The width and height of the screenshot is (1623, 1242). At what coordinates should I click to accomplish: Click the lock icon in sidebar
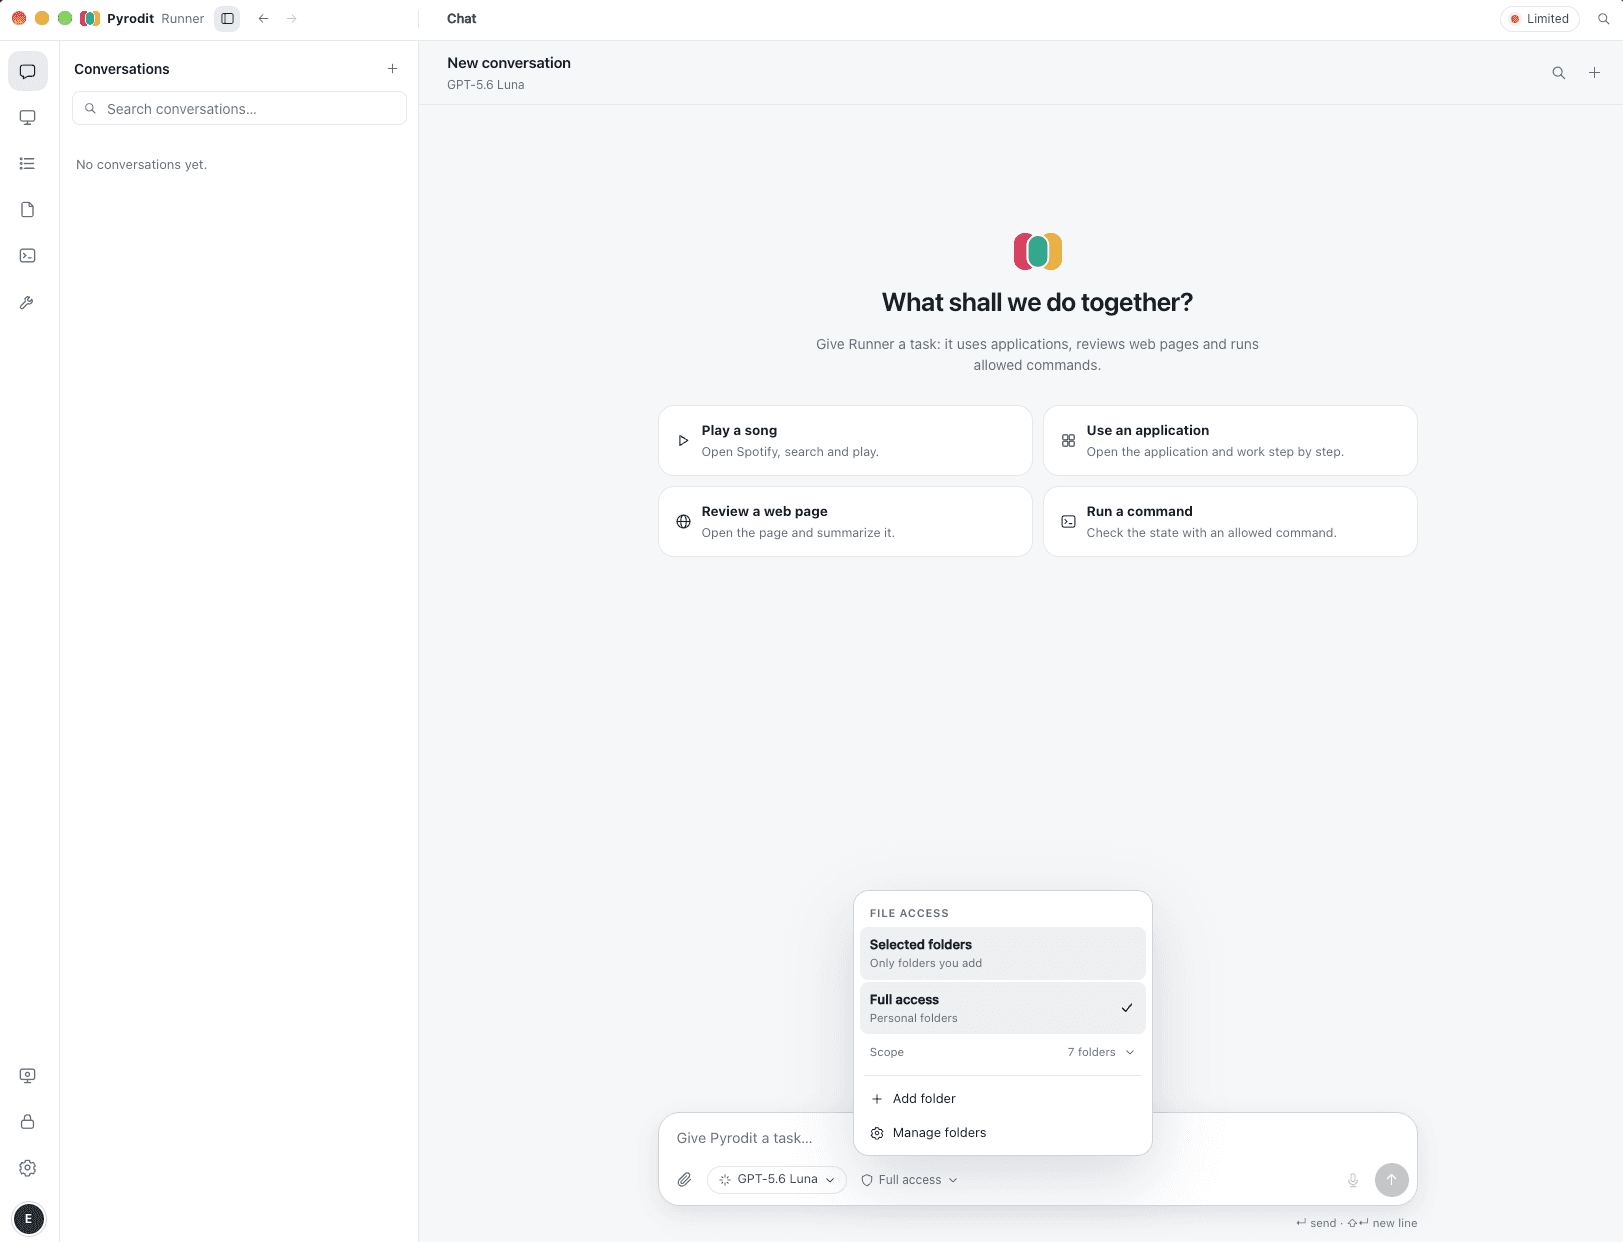tap(28, 1121)
